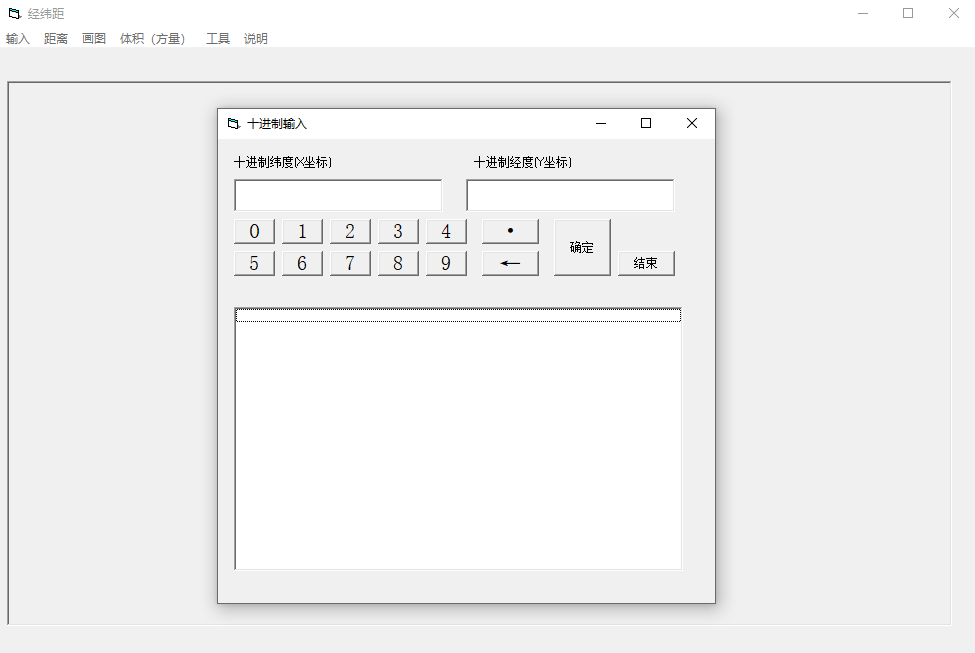Viewport: 975px width, 653px height.
Task: Select the results list box
Action: (x=458, y=438)
